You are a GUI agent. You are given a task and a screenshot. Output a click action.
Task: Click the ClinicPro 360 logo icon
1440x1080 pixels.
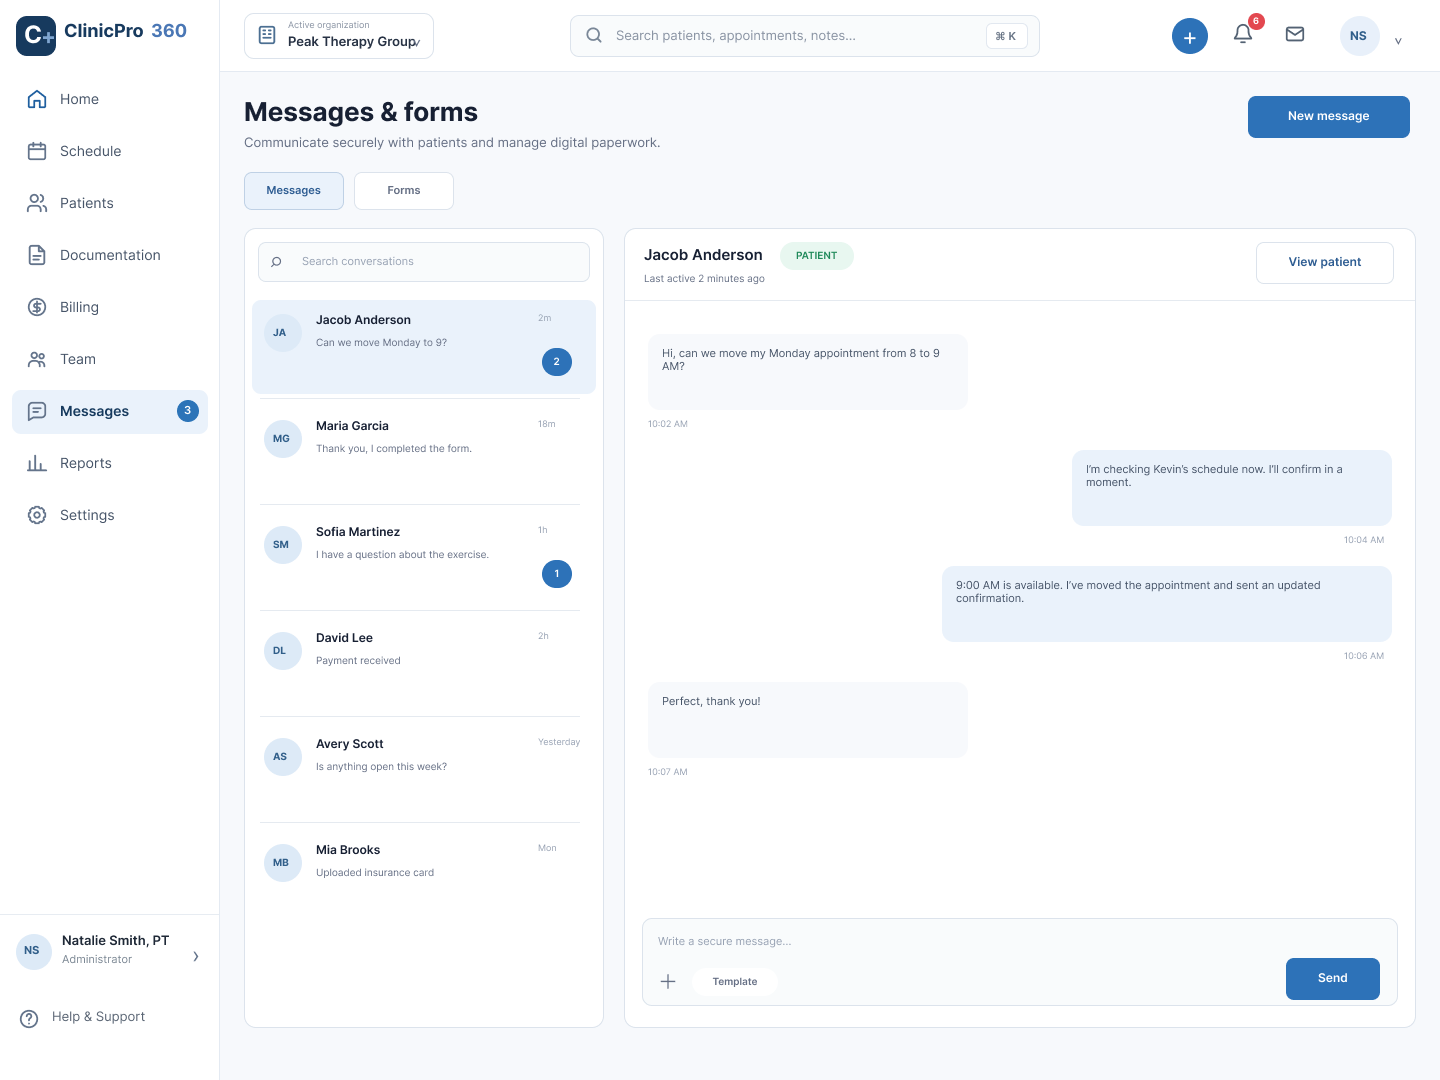point(36,36)
